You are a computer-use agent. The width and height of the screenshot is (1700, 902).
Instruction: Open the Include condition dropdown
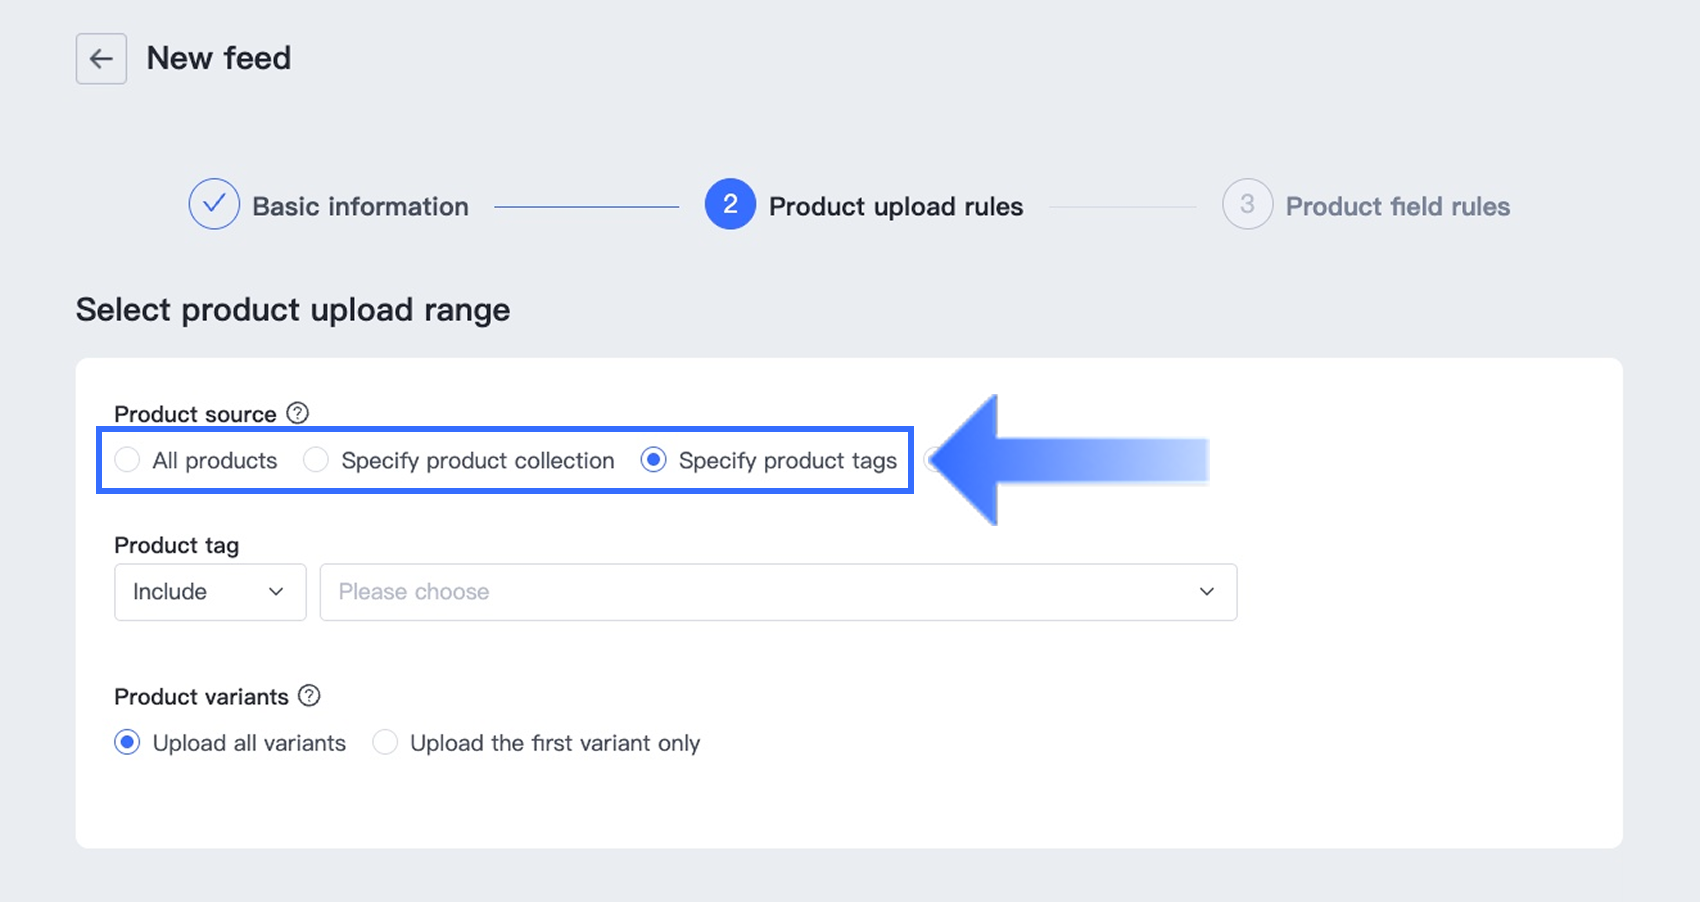click(x=209, y=592)
